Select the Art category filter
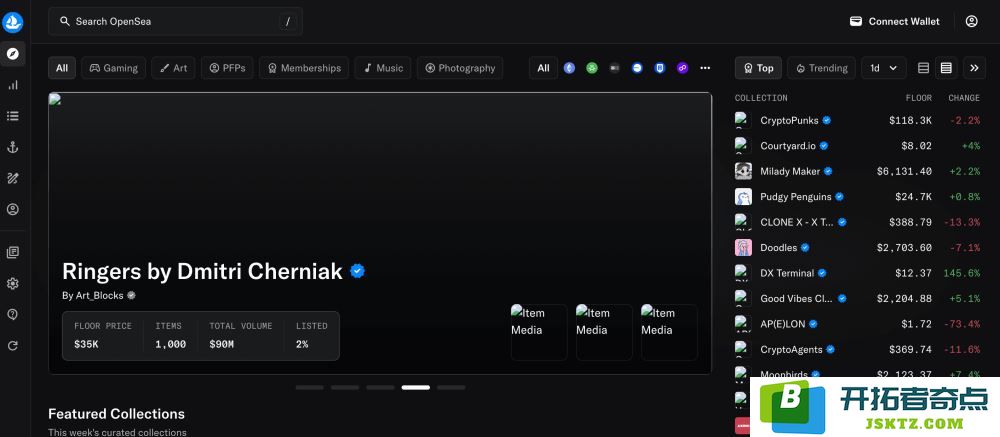The image size is (1000, 437). pos(173,68)
